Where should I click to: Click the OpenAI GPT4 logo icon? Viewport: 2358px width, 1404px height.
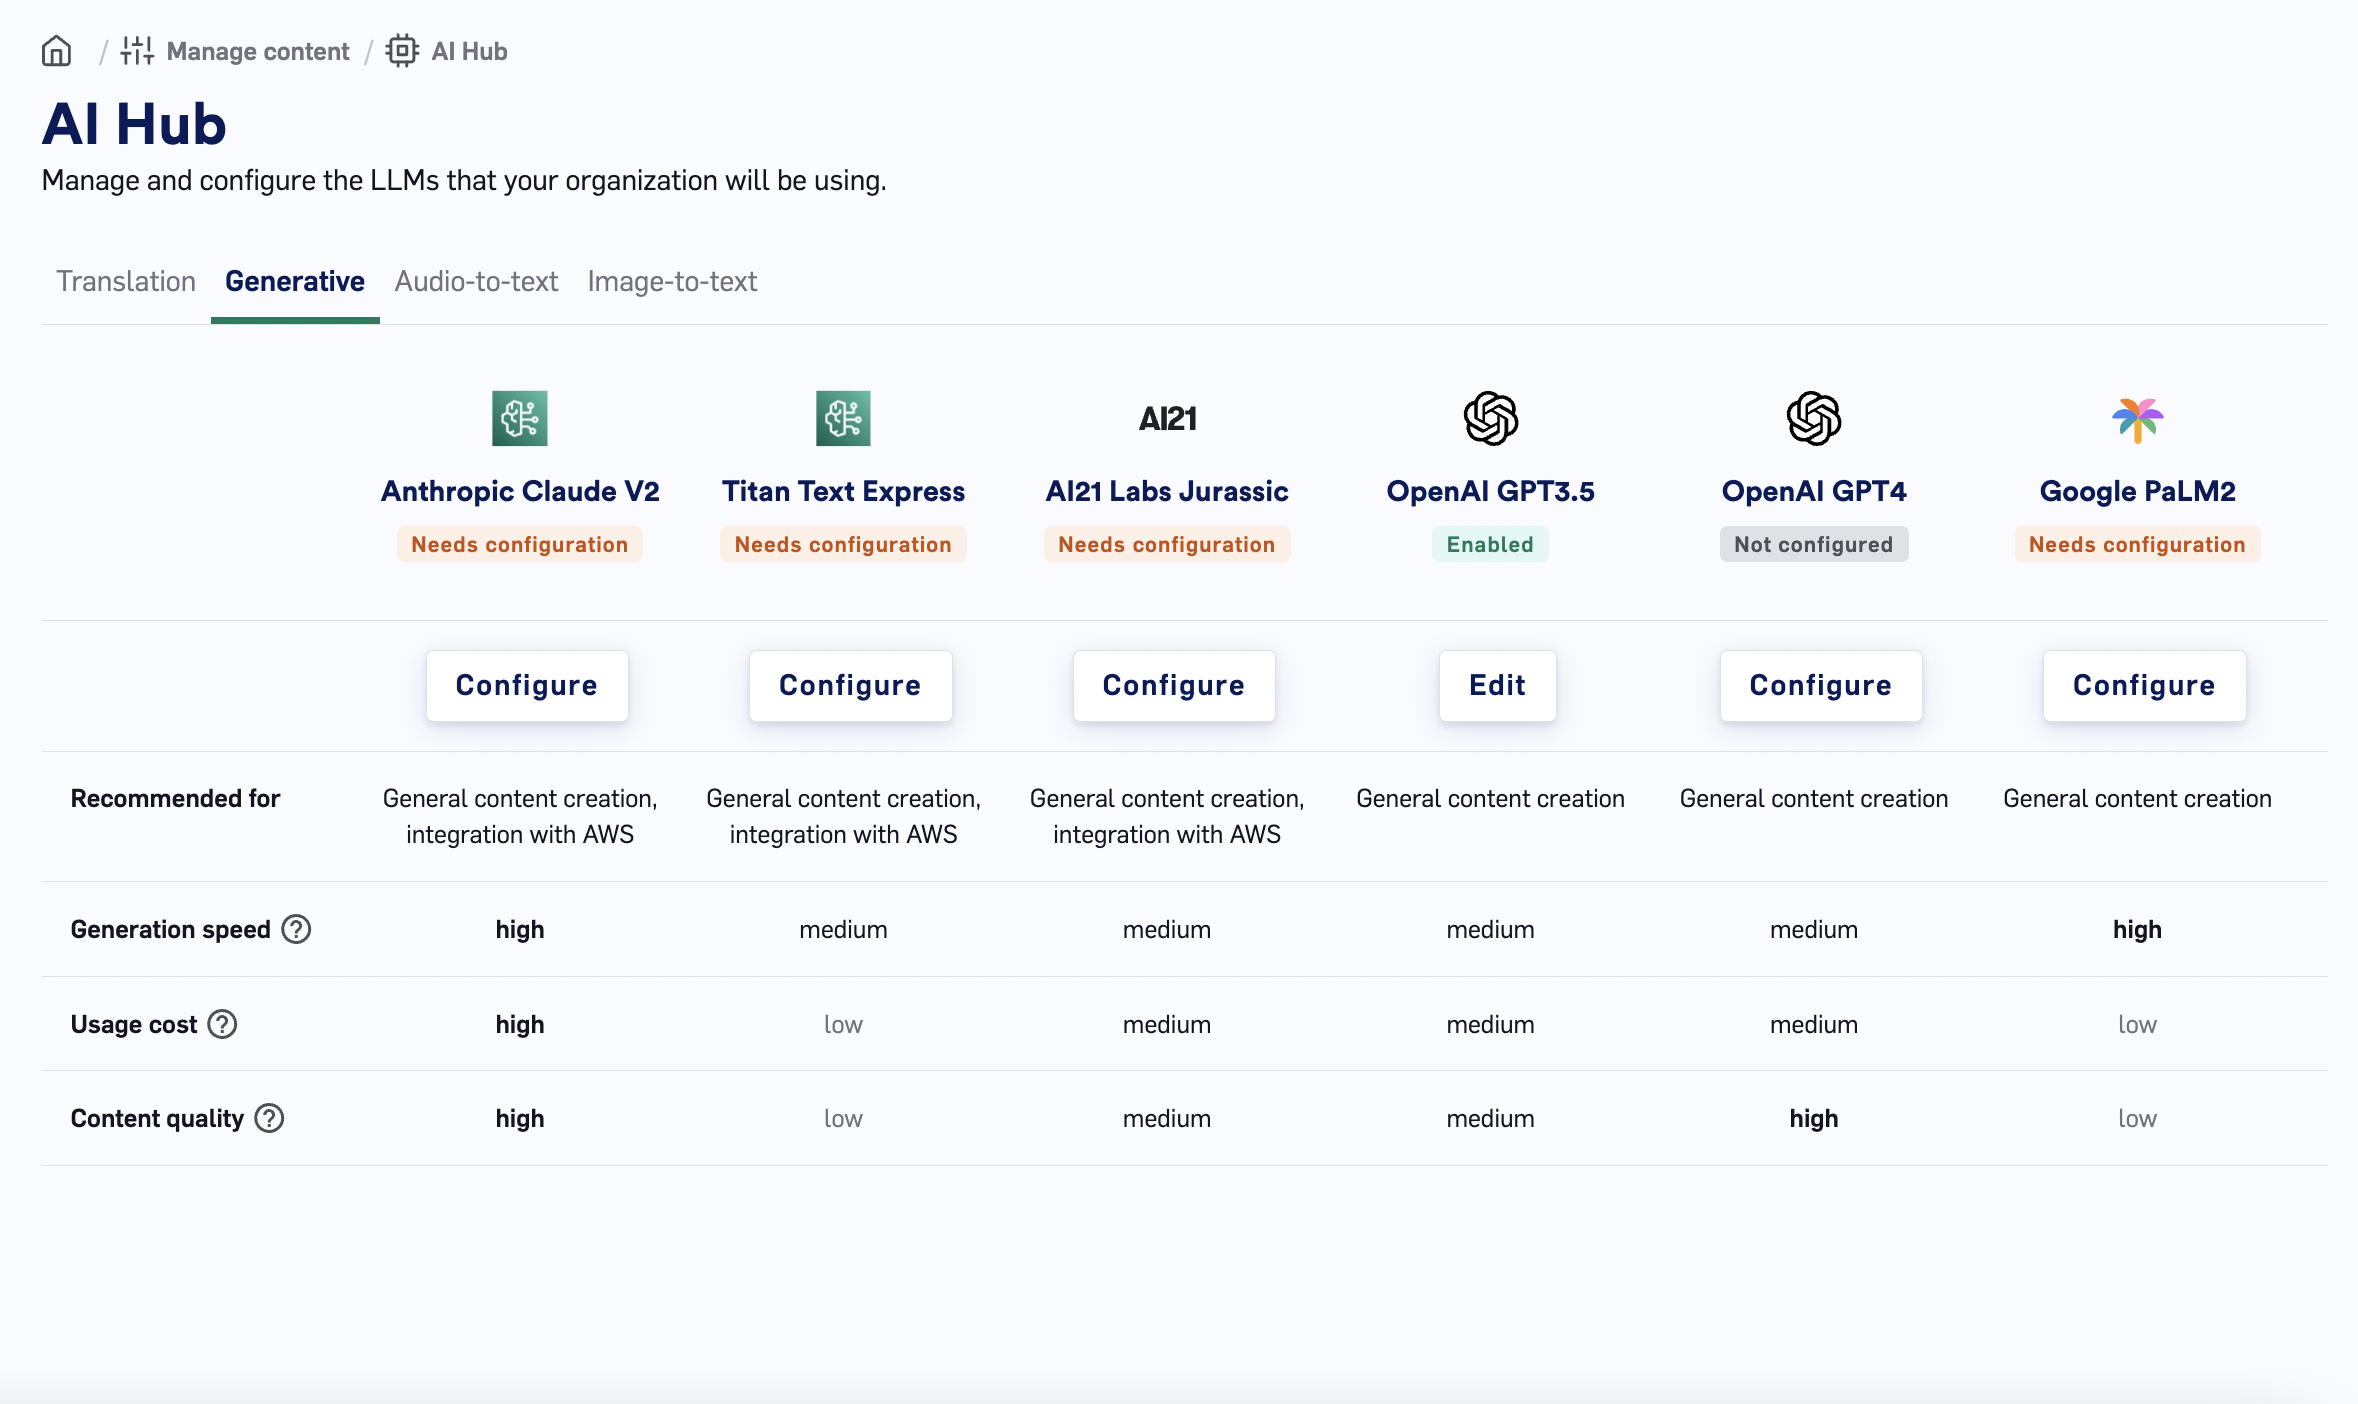1814,418
